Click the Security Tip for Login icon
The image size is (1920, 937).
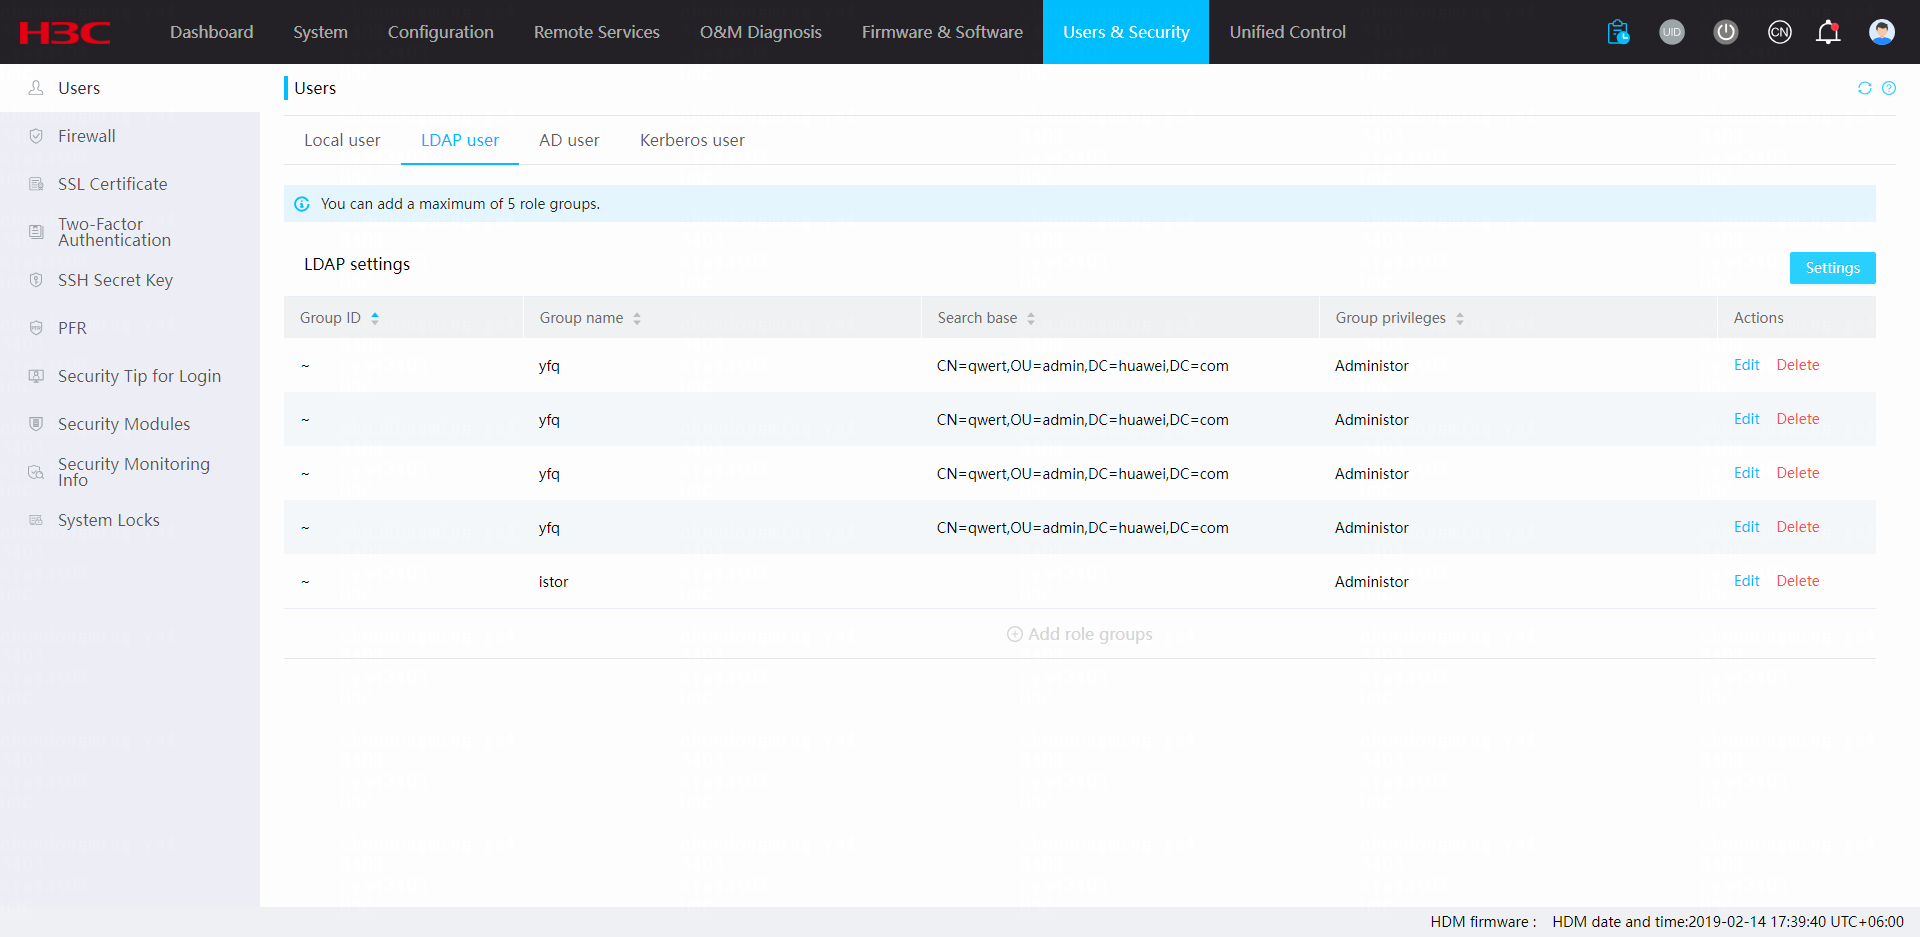36,376
